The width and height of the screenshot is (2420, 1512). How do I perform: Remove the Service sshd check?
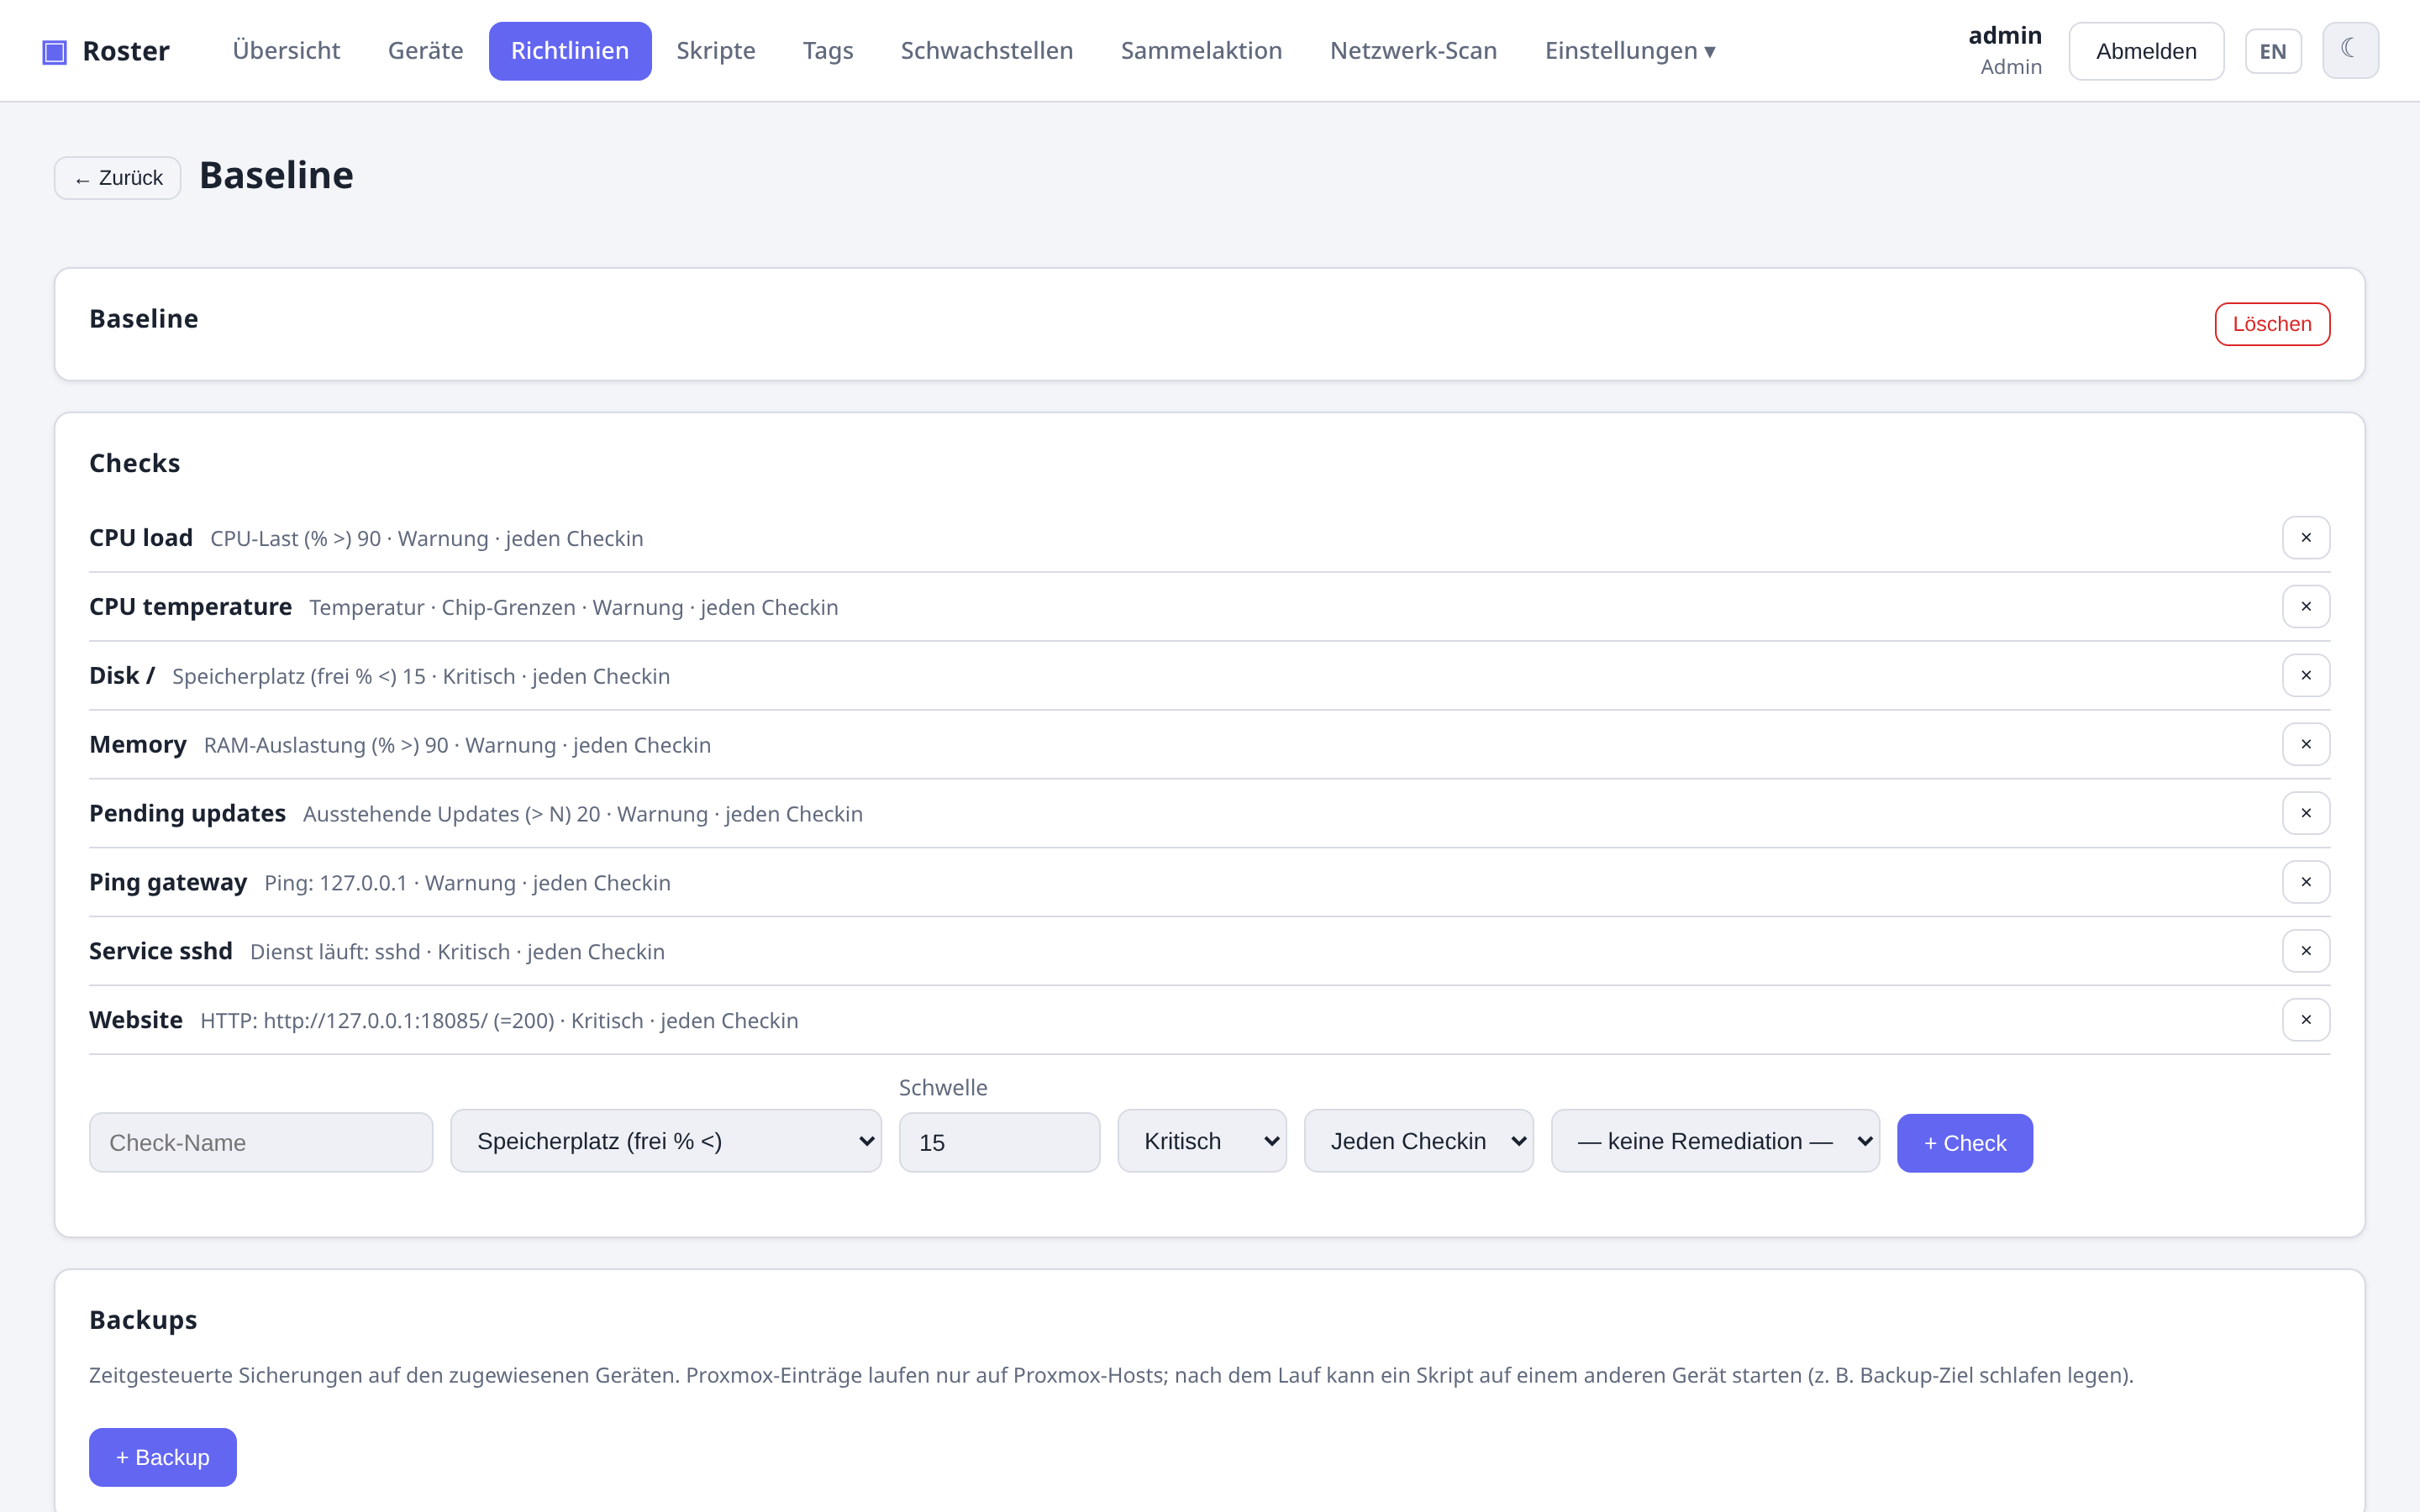(2306, 951)
